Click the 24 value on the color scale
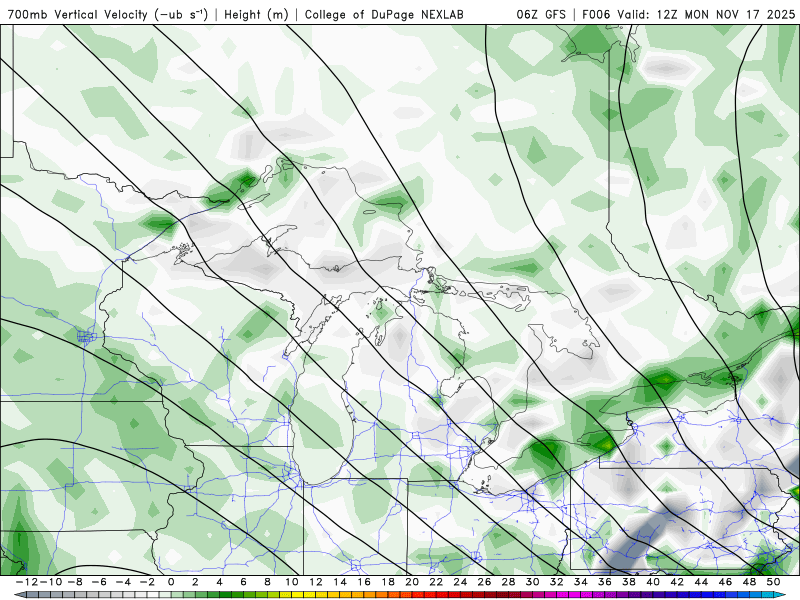 [x=460, y=582]
